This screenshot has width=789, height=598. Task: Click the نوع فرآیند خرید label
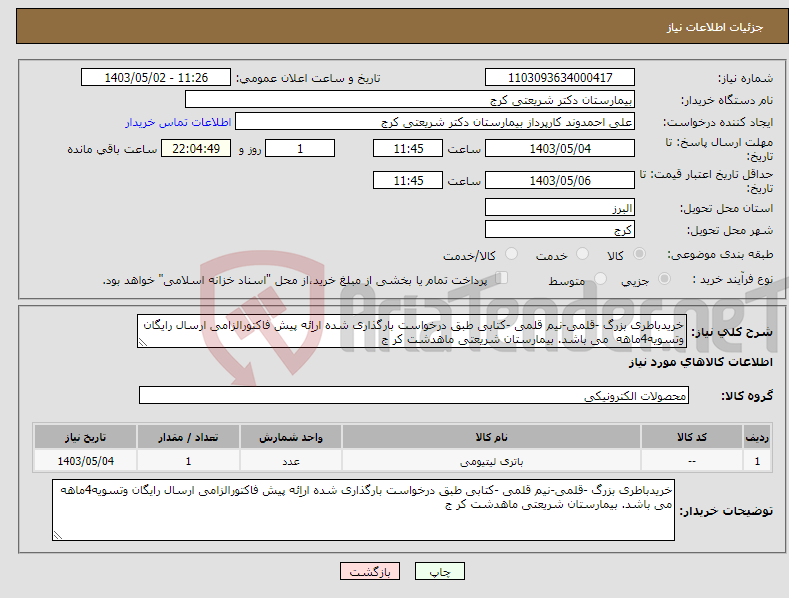[732, 279]
